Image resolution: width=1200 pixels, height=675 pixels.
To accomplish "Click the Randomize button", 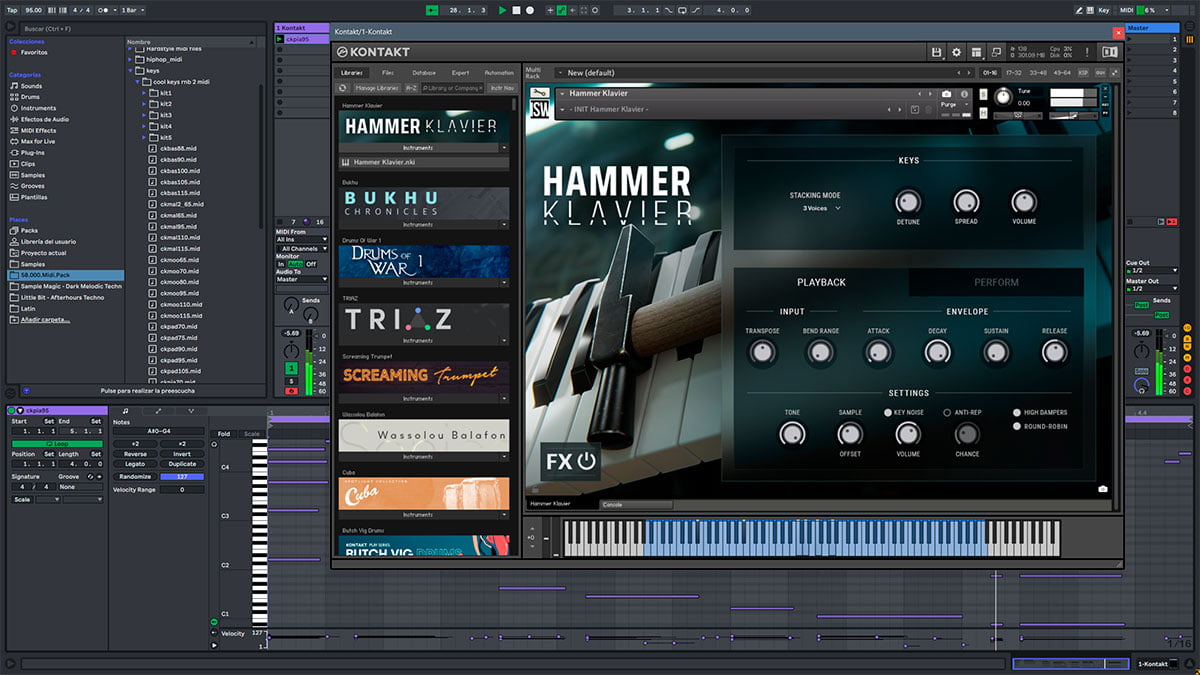I will (135, 476).
